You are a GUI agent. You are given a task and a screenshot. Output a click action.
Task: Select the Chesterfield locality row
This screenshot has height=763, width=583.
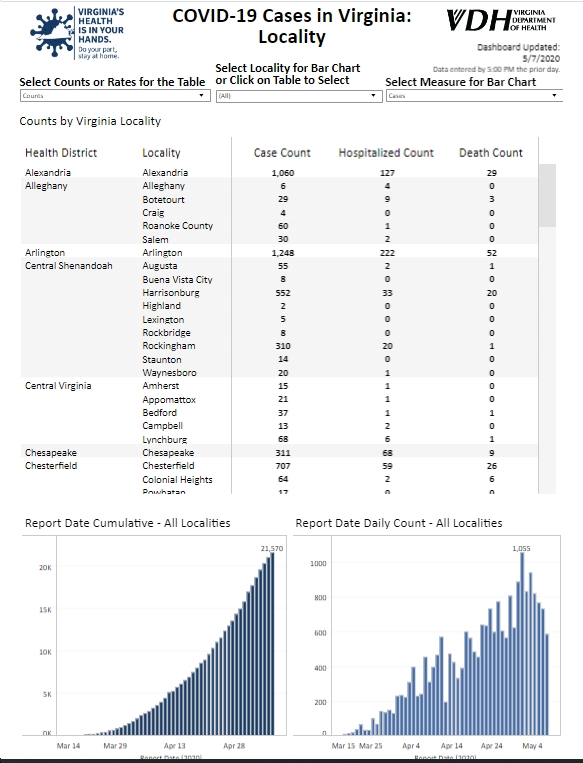tap(279, 466)
